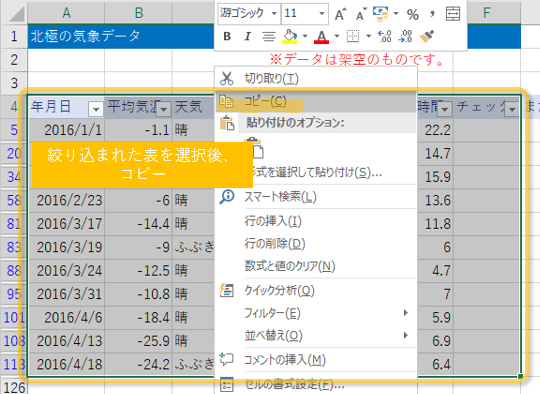Select row header 58
This screenshot has height=394, width=540.
(x=14, y=200)
